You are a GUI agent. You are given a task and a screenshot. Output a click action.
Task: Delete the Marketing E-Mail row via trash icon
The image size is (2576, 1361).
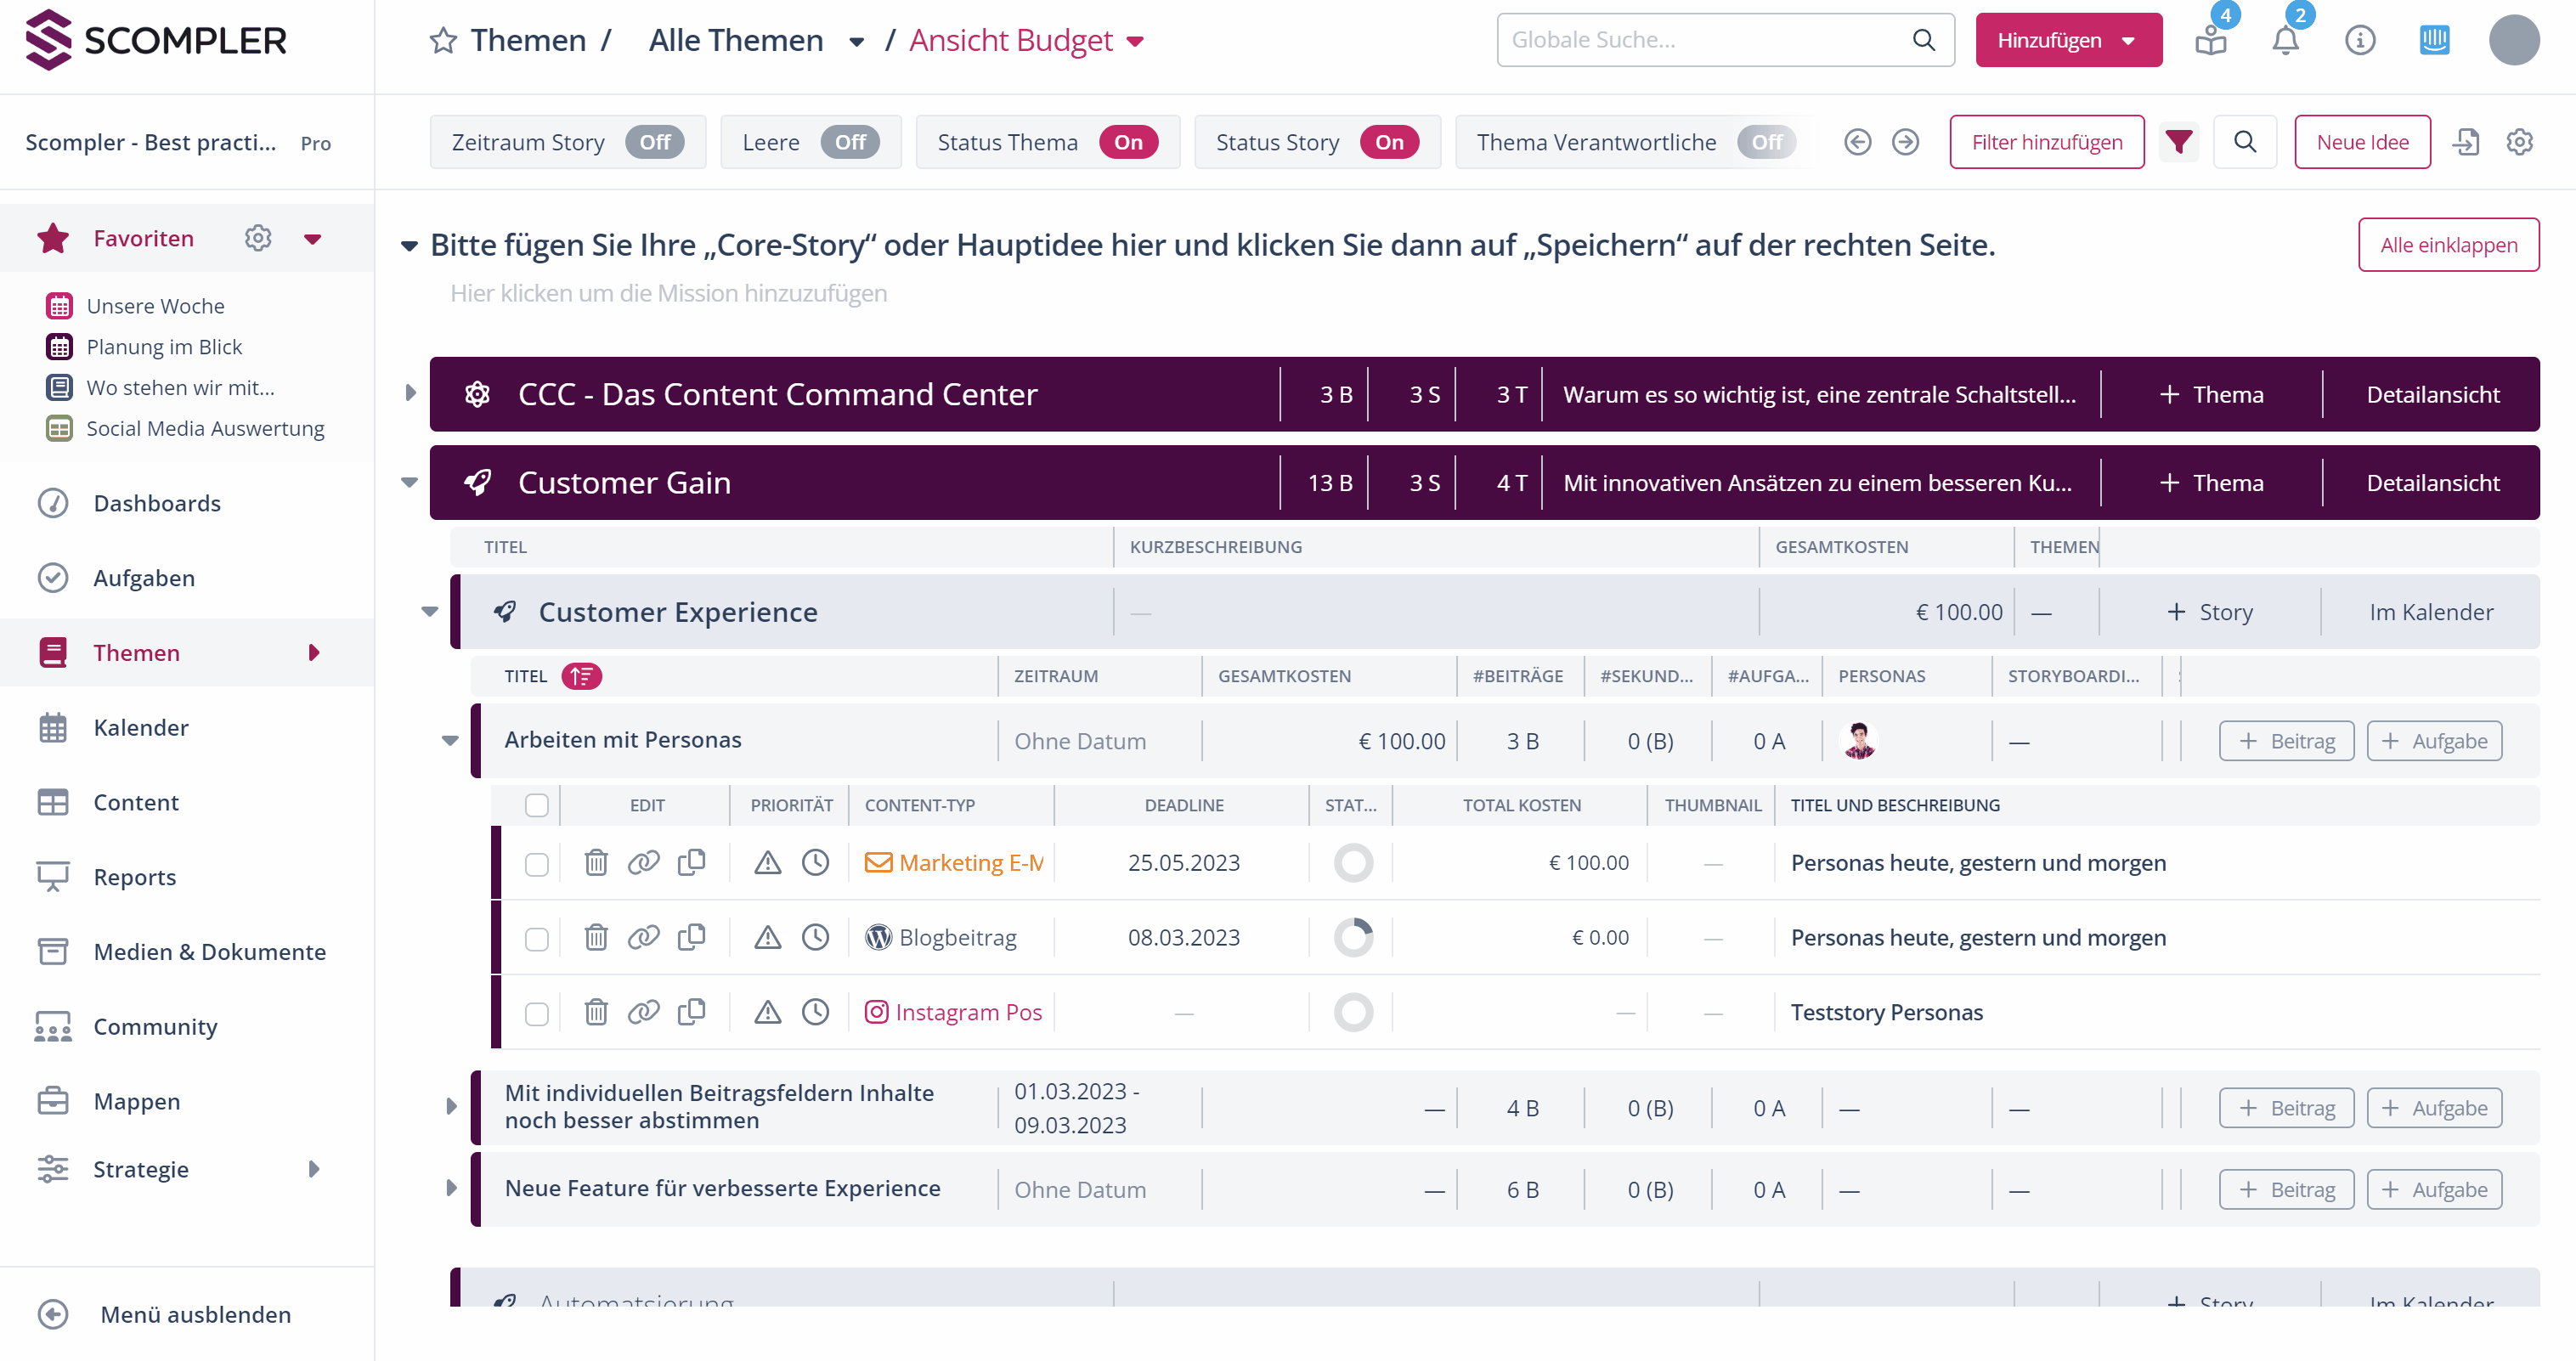coord(596,862)
